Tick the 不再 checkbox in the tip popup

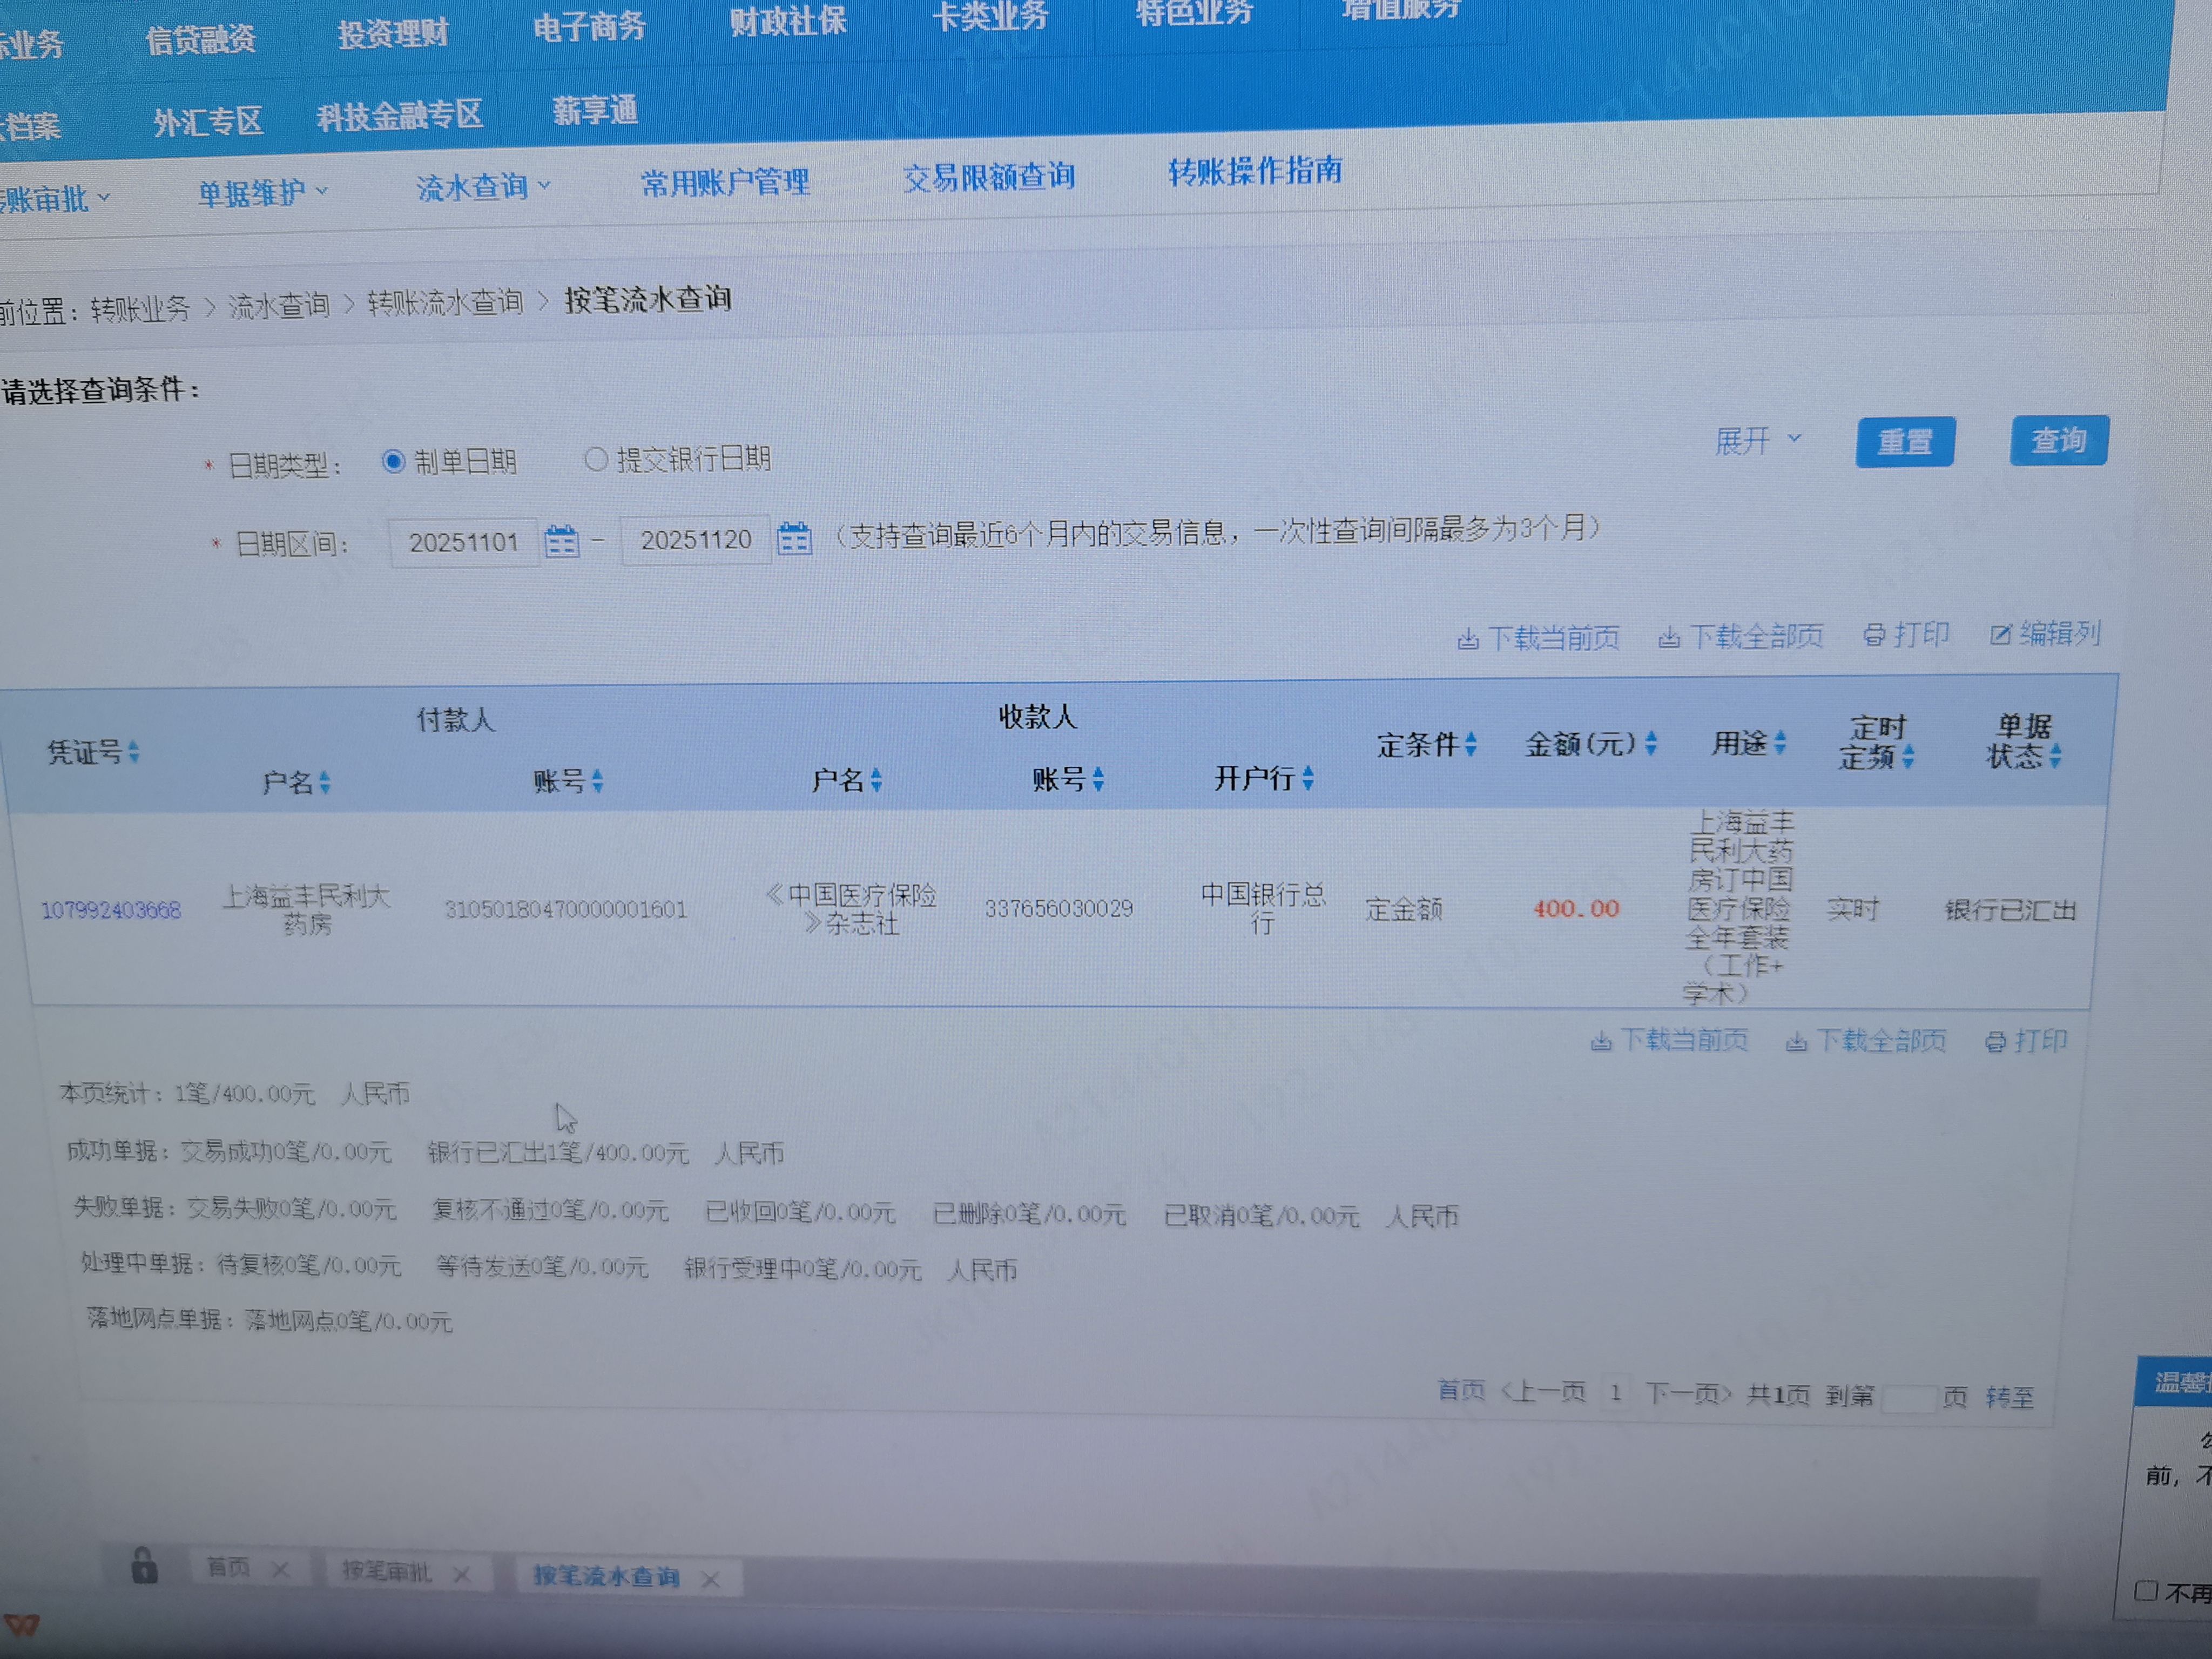coord(2145,1591)
